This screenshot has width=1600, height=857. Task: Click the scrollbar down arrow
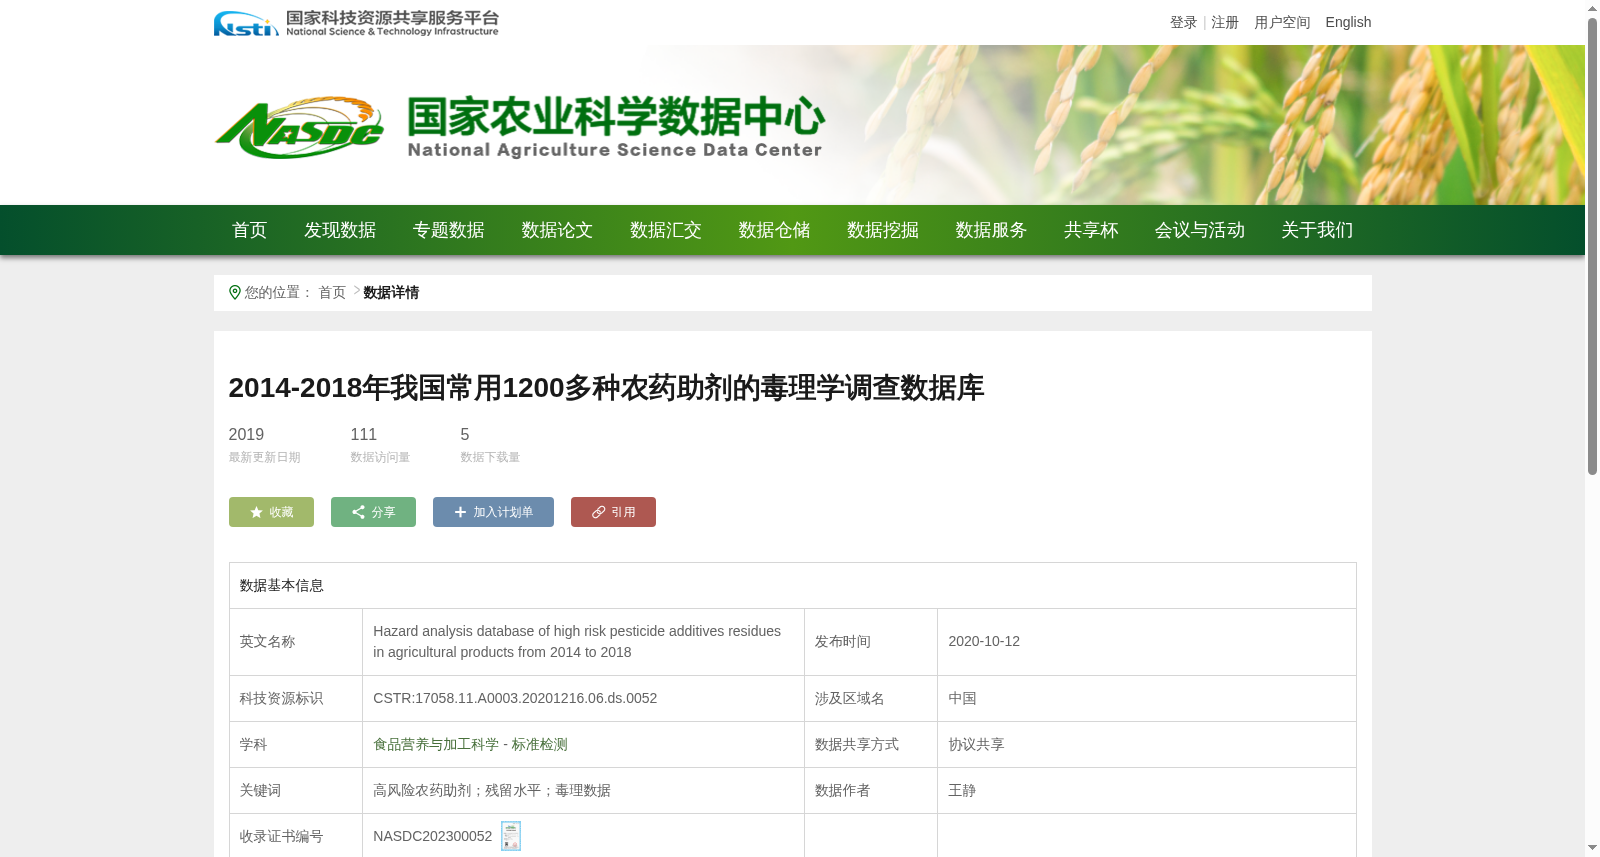[1592, 848]
